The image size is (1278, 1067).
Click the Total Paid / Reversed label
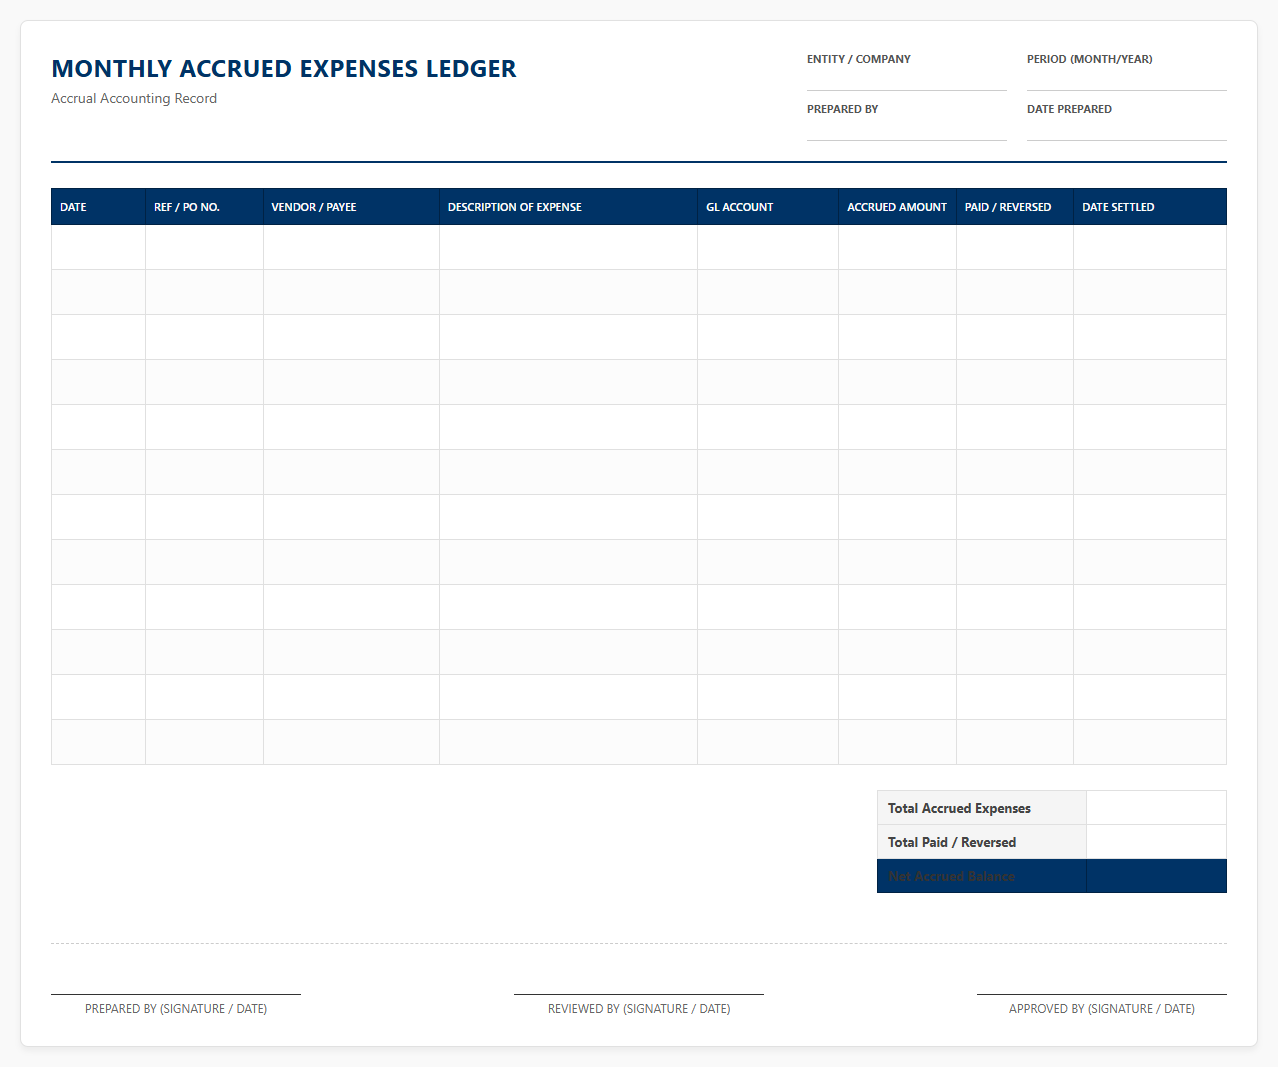(x=982, y=842)
